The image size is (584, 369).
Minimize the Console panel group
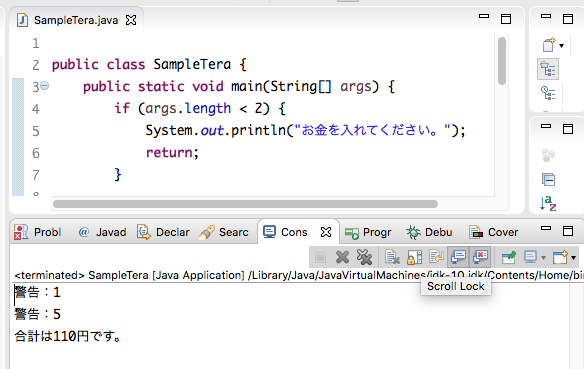[x=546, y=228]
